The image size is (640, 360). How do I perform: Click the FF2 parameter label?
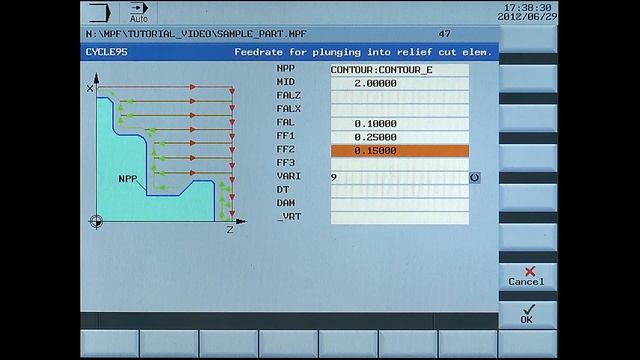(x=285, y=149)
